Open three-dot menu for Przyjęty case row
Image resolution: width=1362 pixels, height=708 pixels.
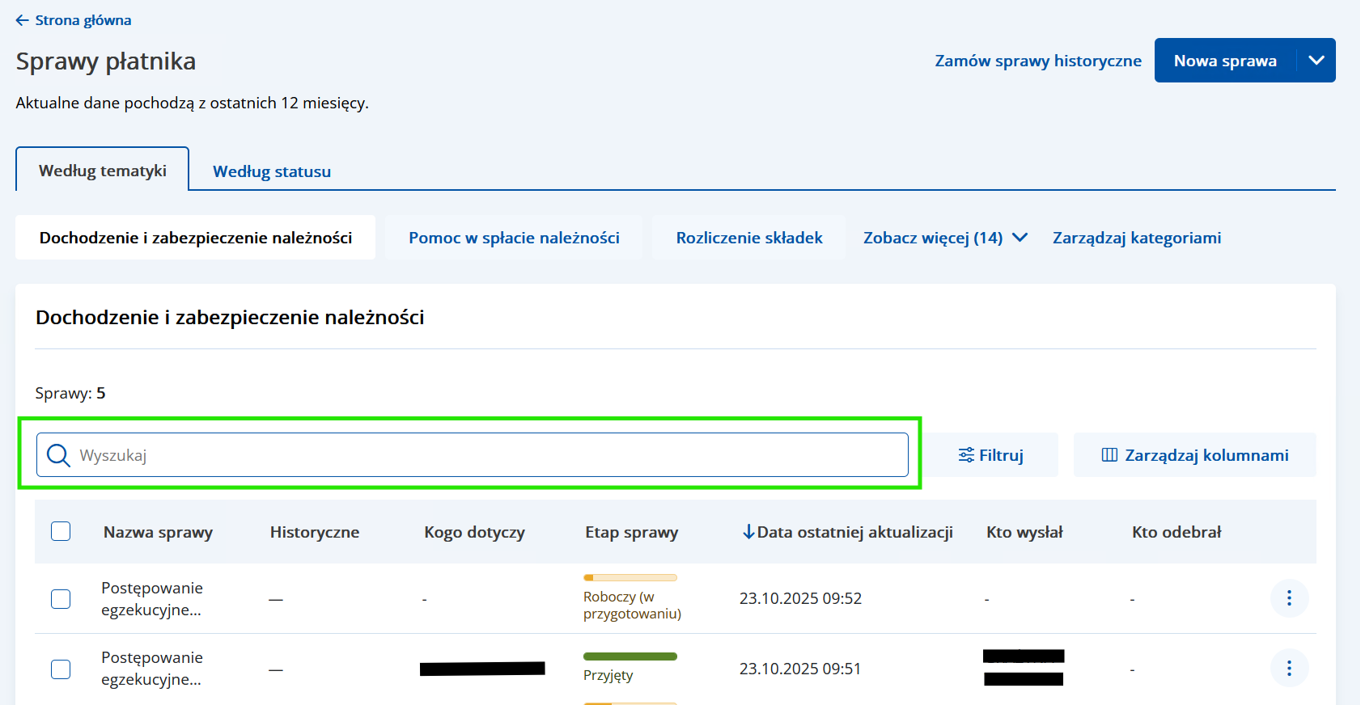[x=1288, y=668]
